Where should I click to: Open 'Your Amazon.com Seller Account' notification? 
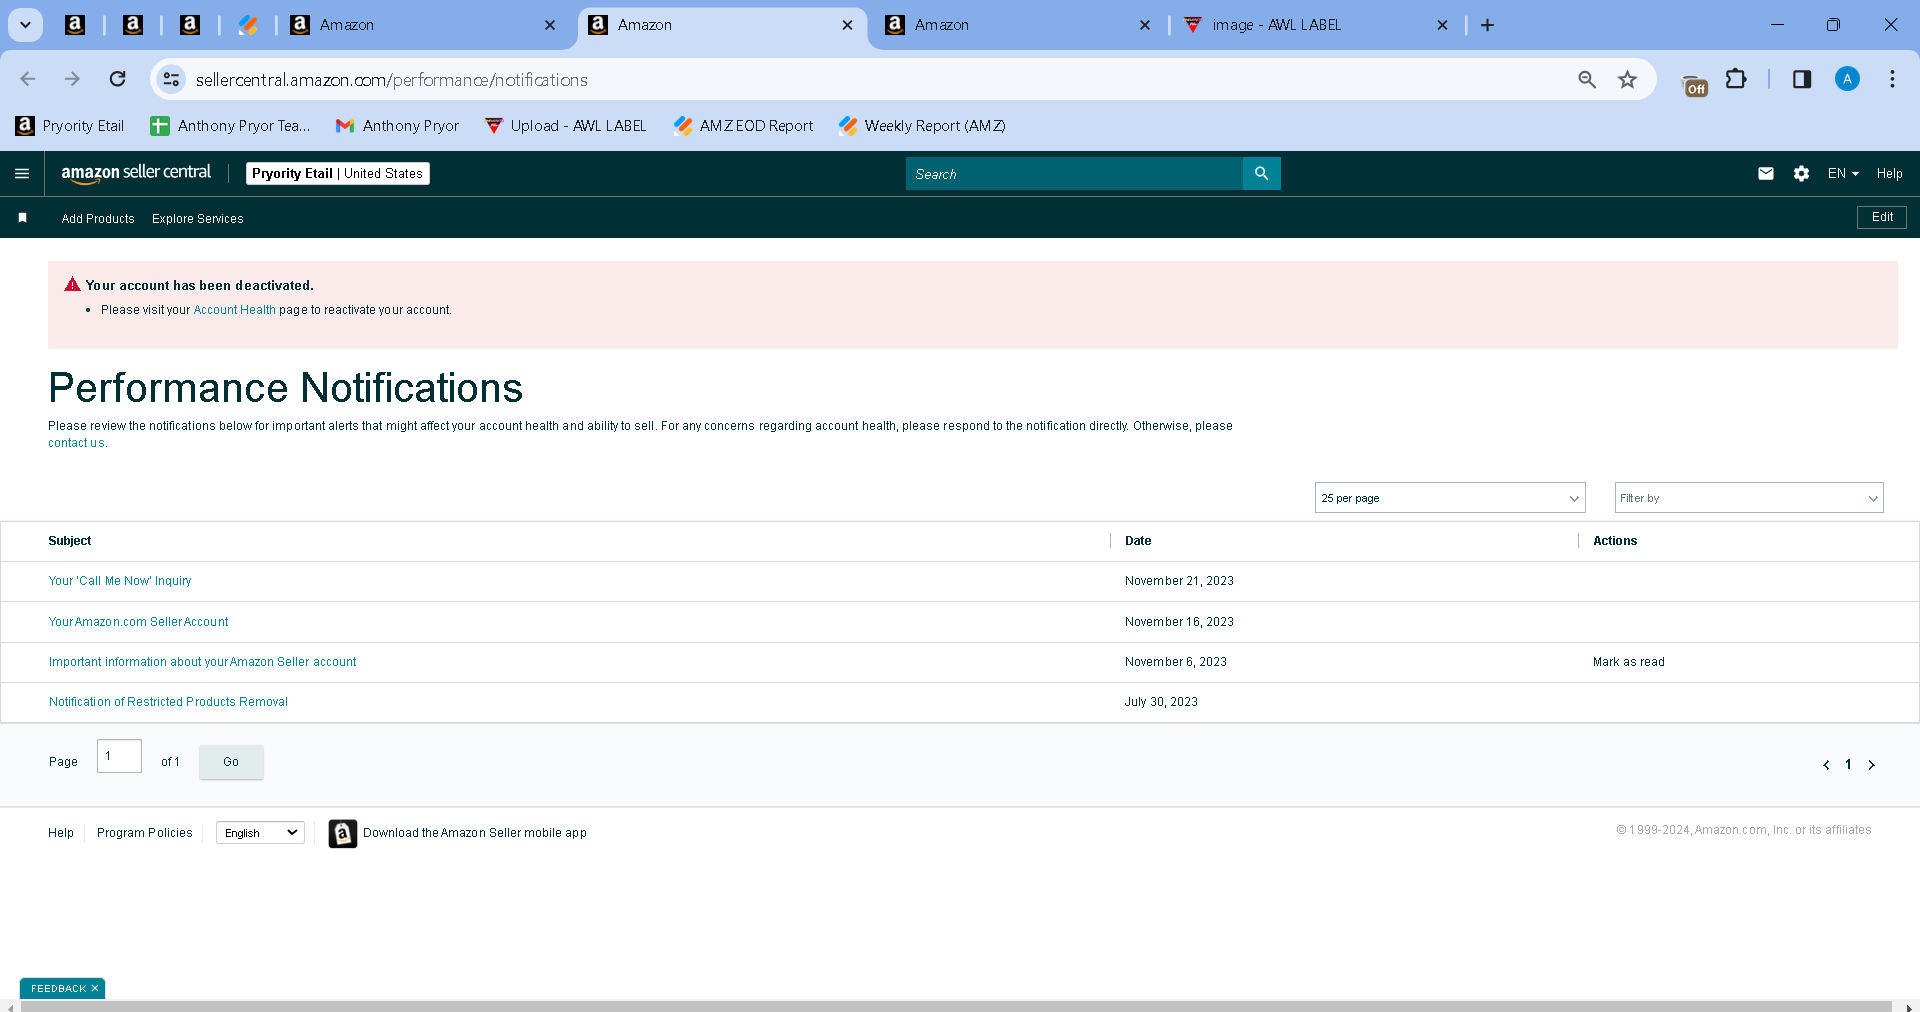pyautogui.click(x=138, y=622)
